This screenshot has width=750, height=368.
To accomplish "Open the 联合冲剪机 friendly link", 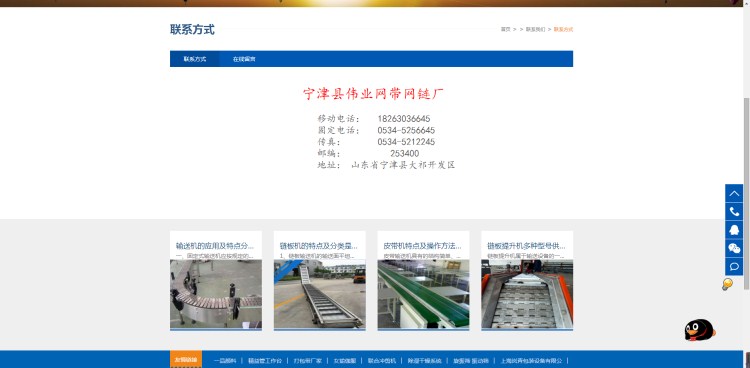I will 382,360.
